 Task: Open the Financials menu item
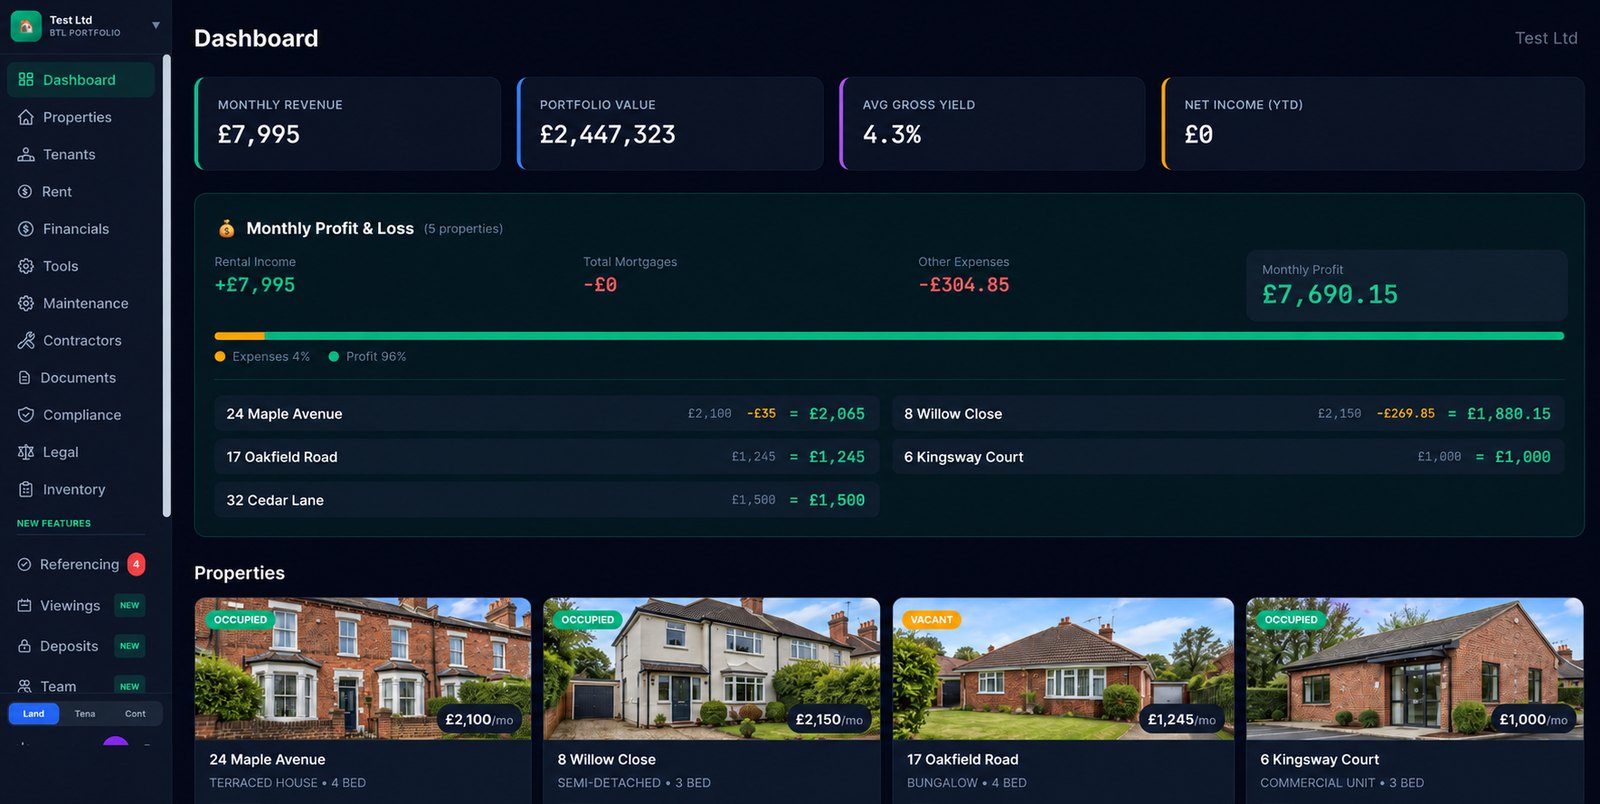click(x=81, y=229)
